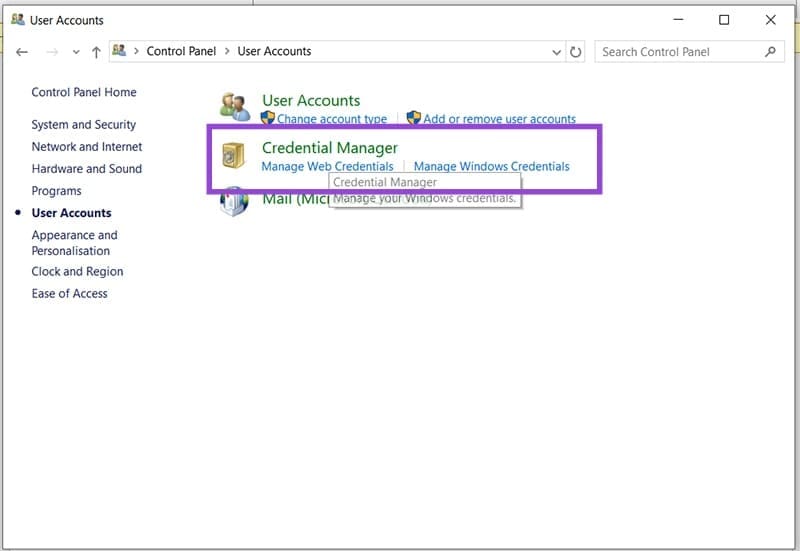
Task: Open System and Security category
Action: pos(84,124)
